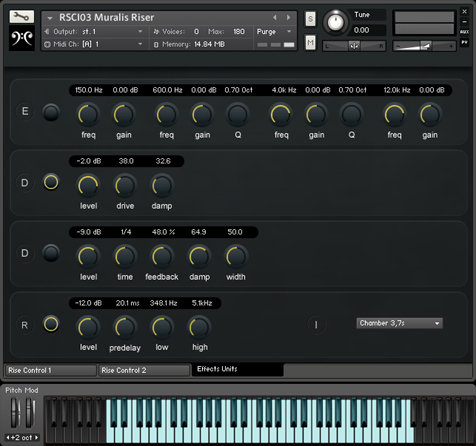Click the delay width knob
476x446 pixels.
pos(236,257)
